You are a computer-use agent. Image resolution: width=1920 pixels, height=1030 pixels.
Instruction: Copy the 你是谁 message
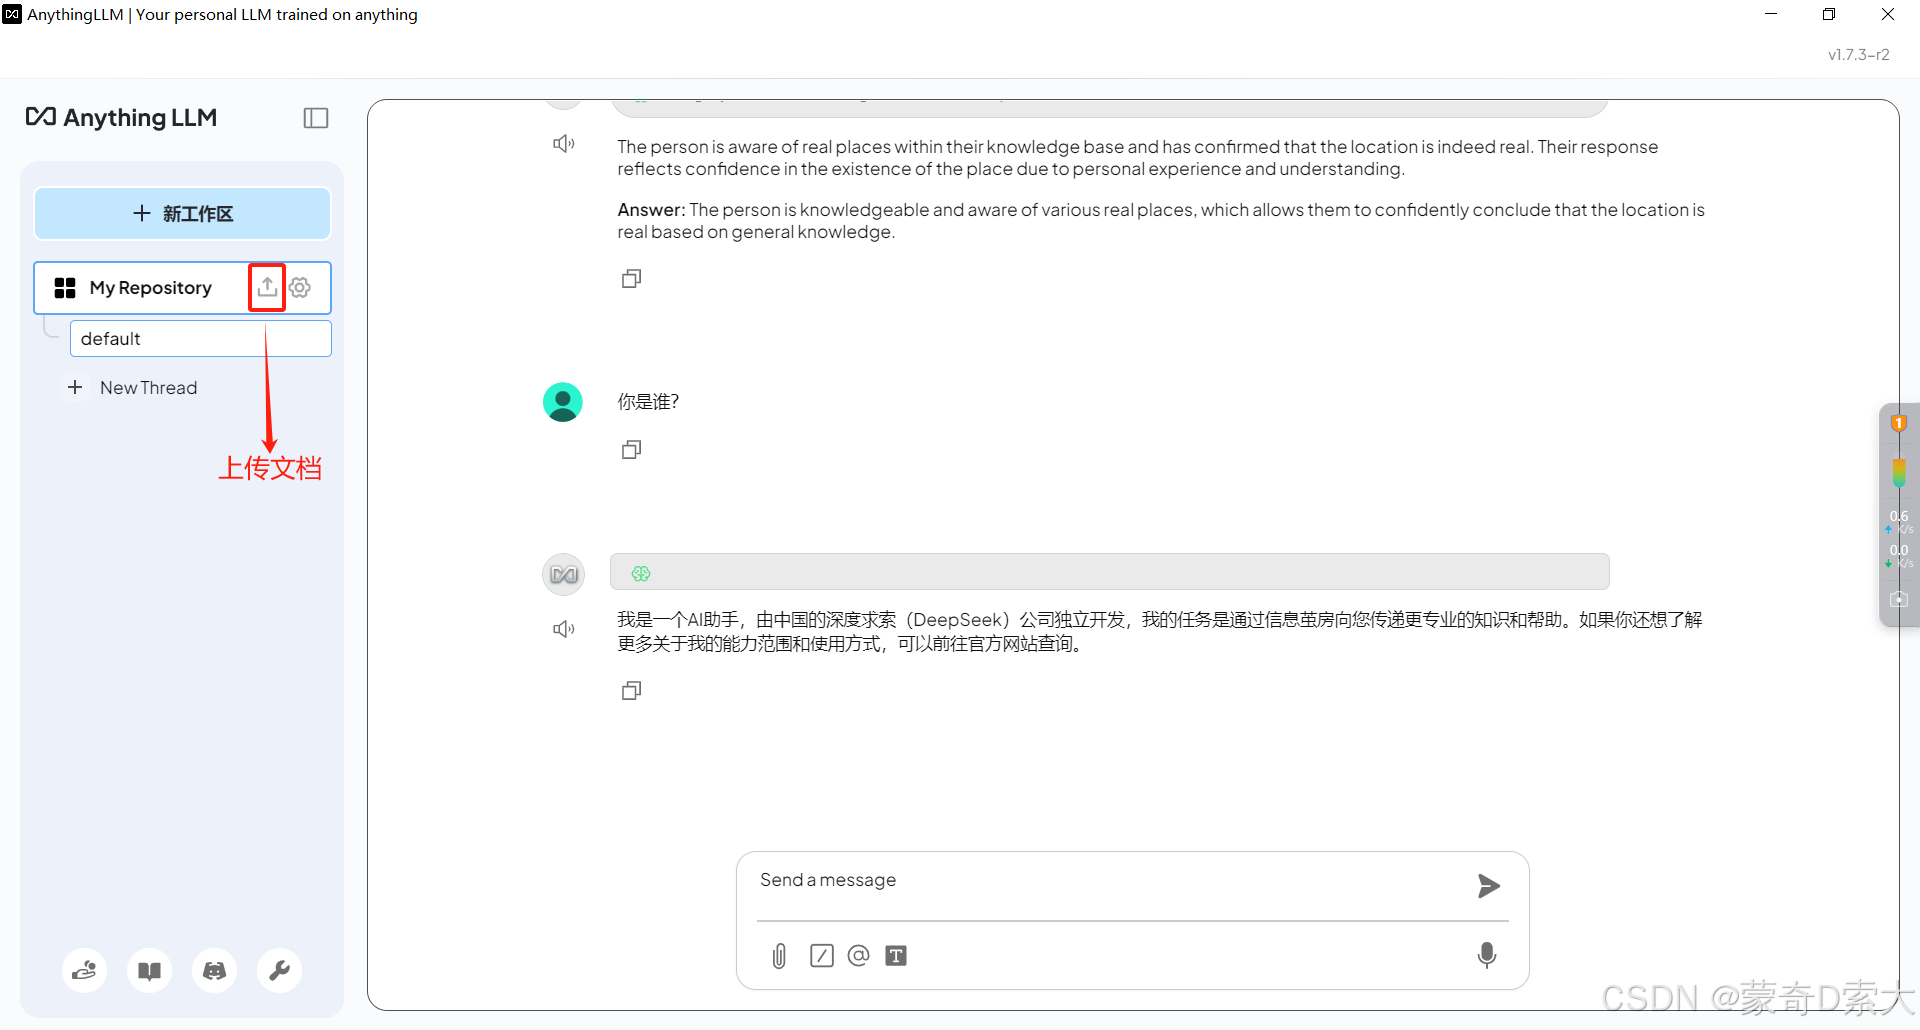pyautogui.click(x=631, y=449)
